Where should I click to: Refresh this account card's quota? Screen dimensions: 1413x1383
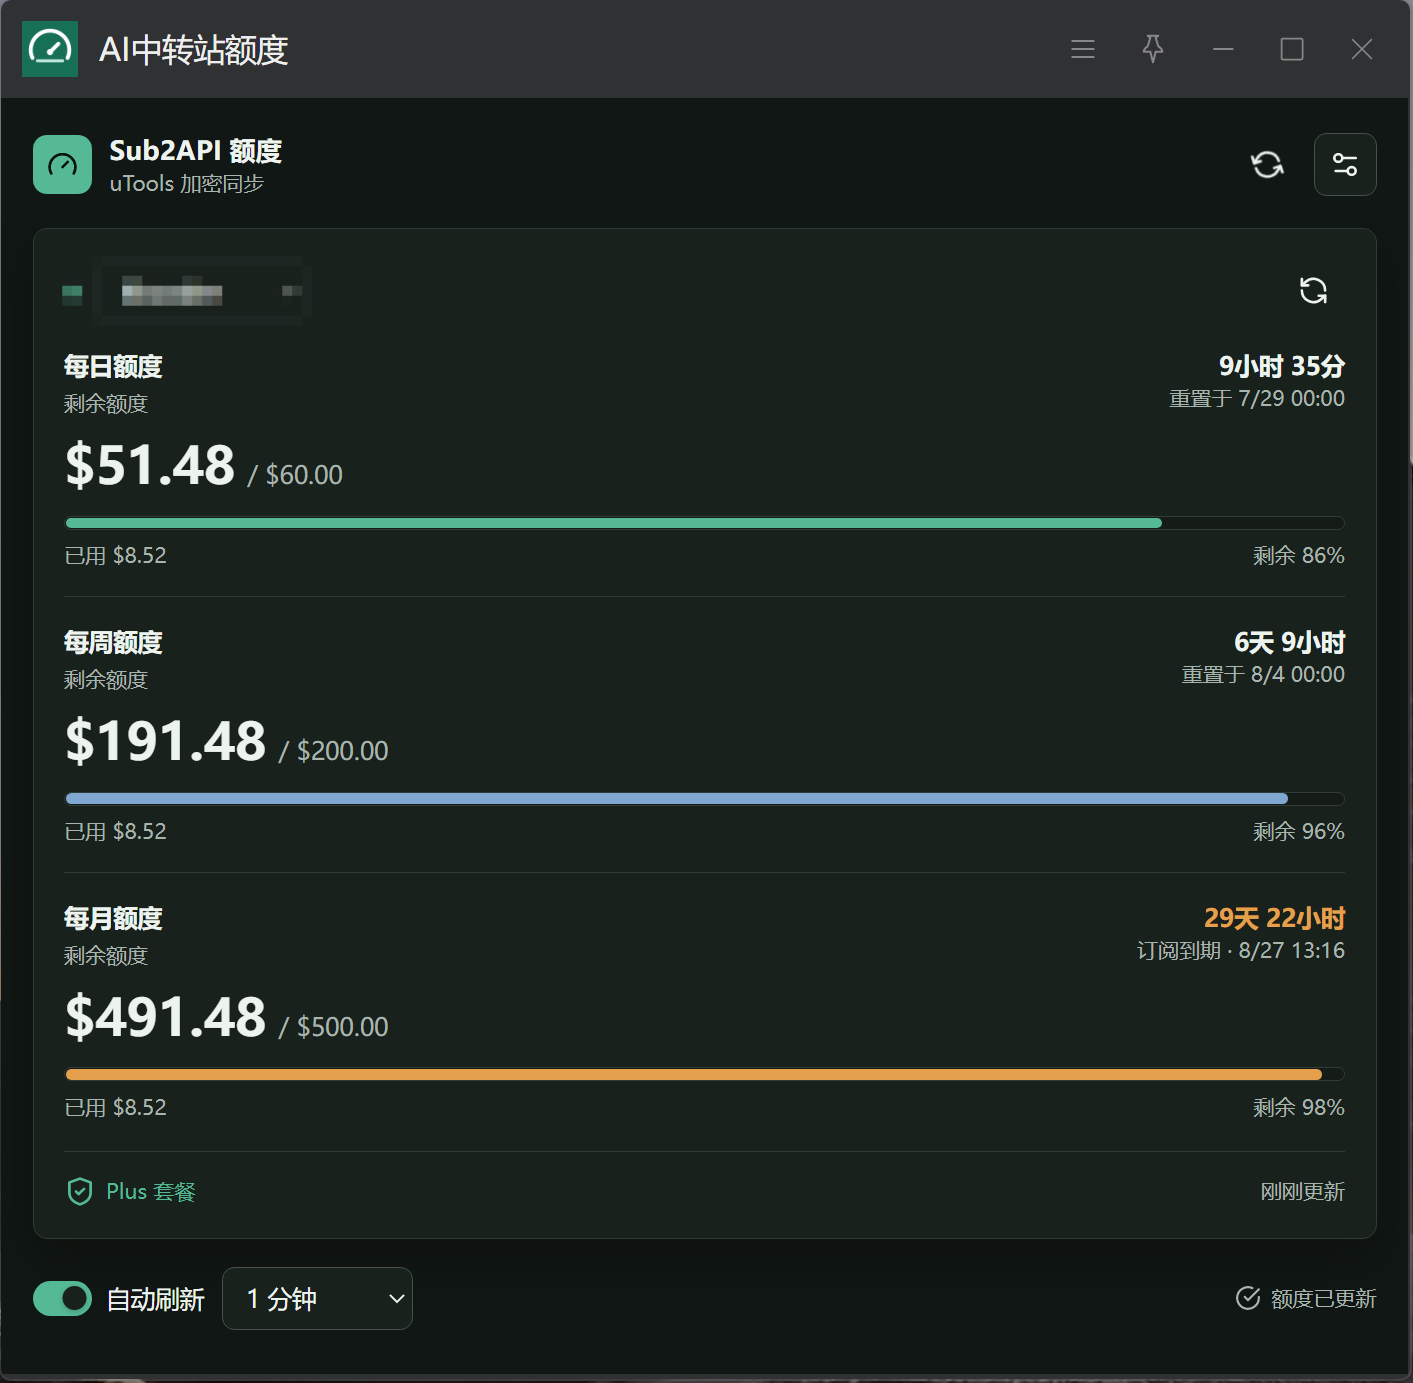pos(1313,291)
